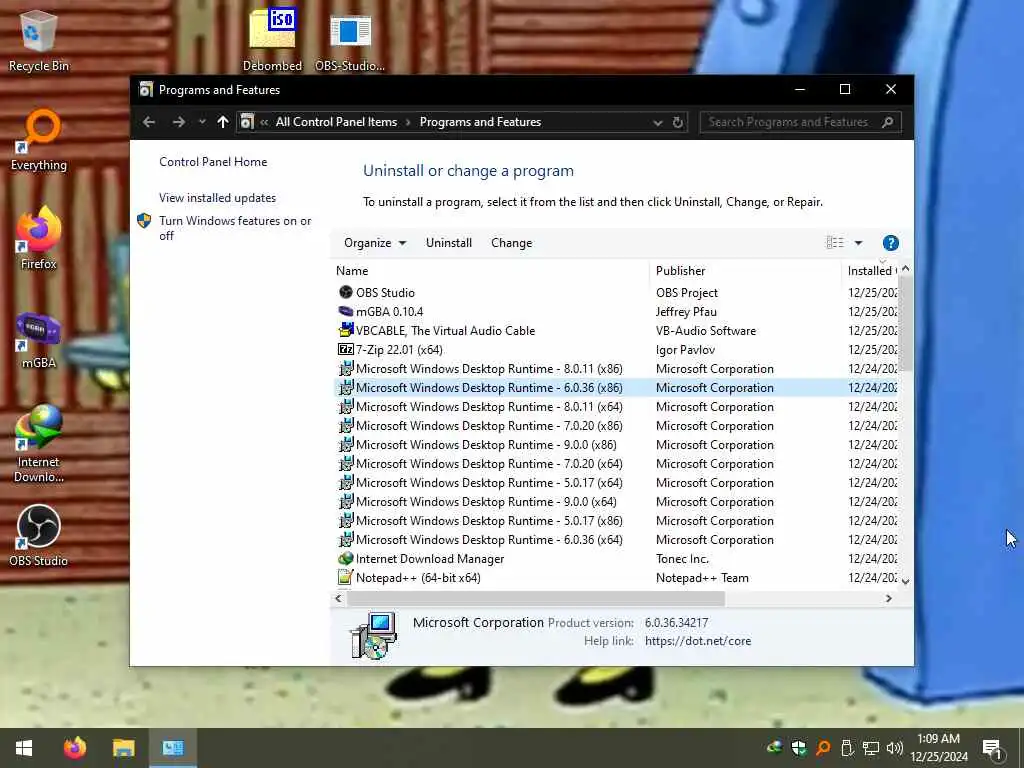Go forward in Programs and Features

tap(178, 122)
